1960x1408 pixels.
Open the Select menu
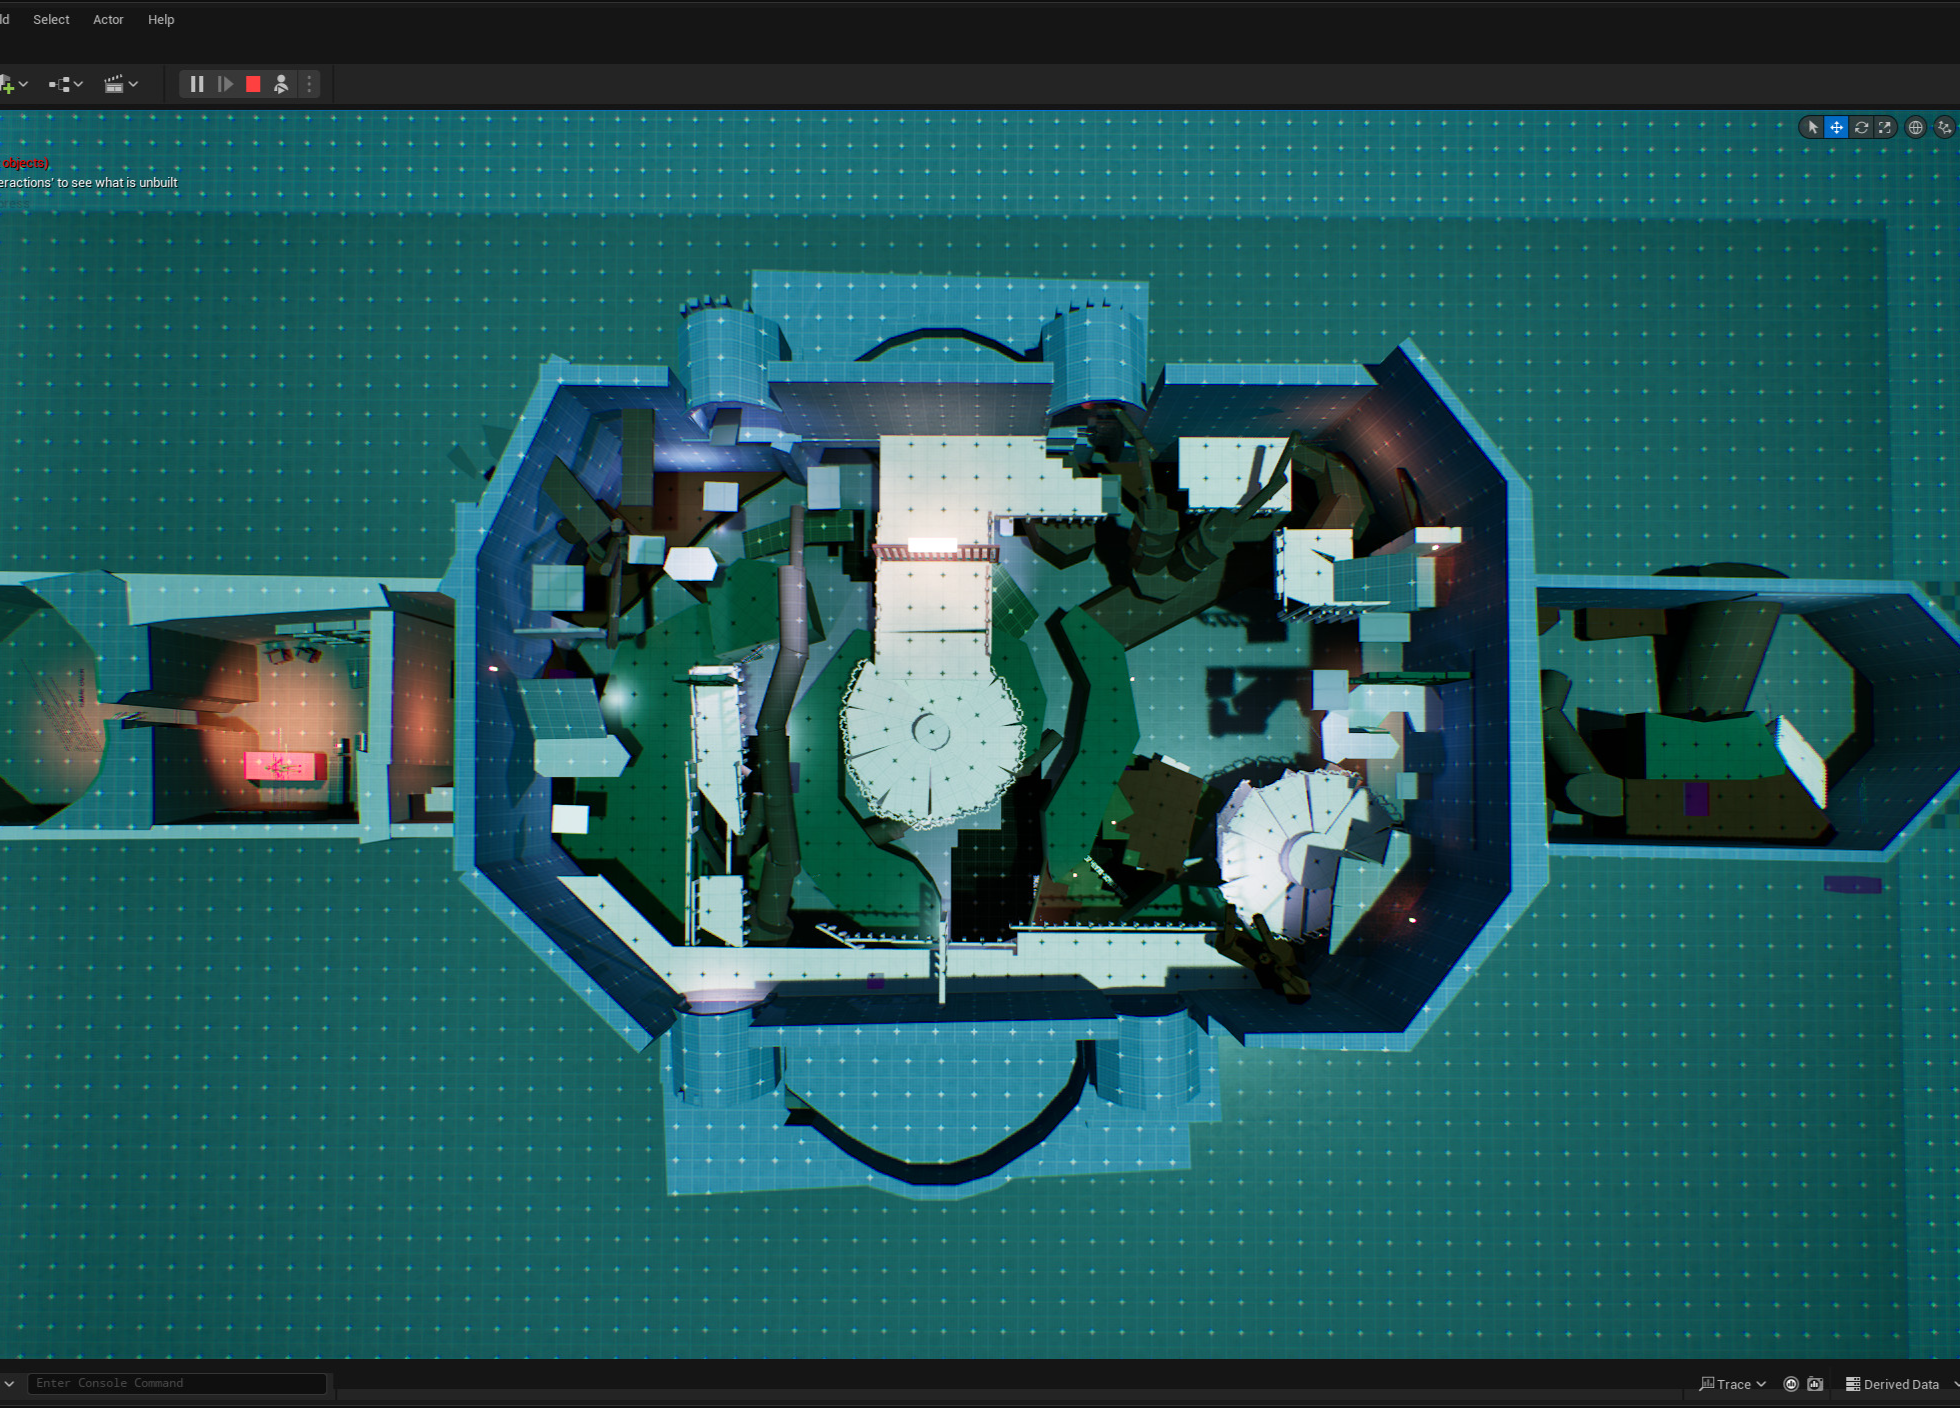(x=51, y=19)
